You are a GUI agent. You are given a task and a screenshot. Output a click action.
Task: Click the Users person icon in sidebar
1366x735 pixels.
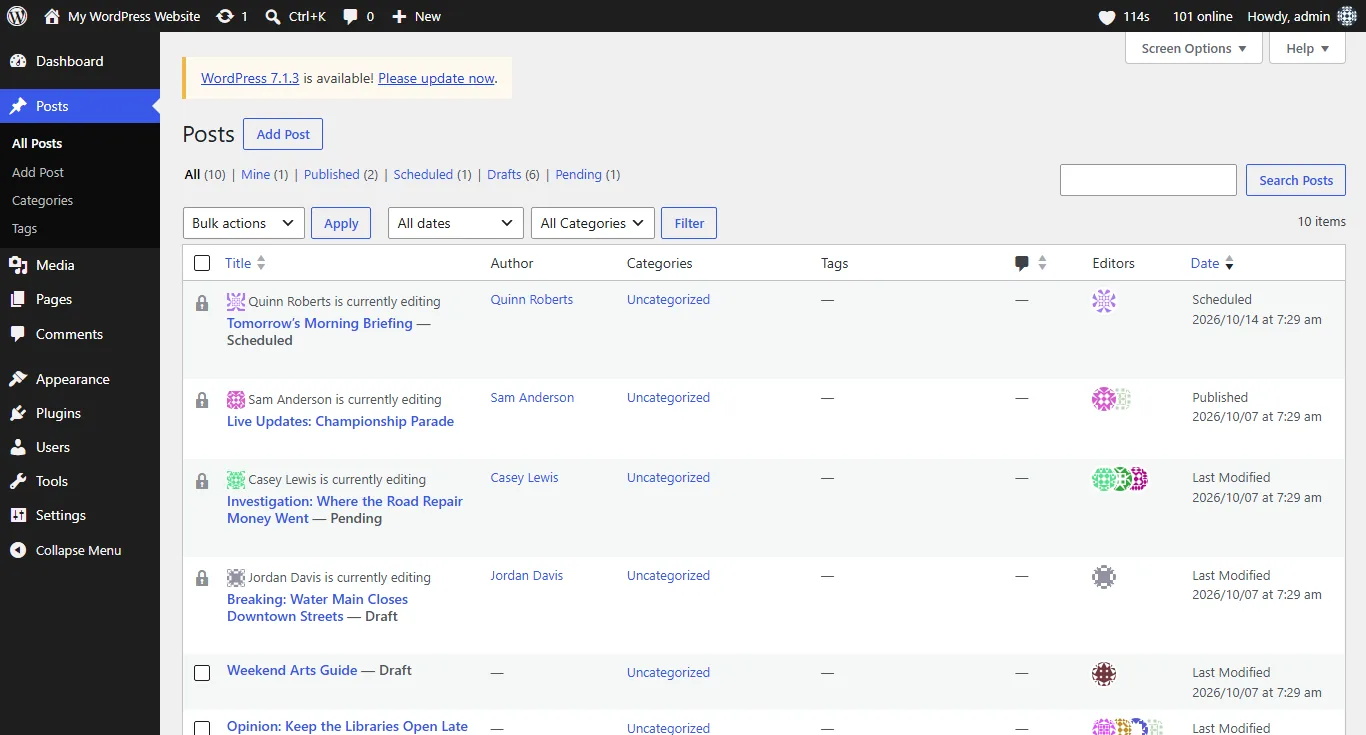(18, 447)
